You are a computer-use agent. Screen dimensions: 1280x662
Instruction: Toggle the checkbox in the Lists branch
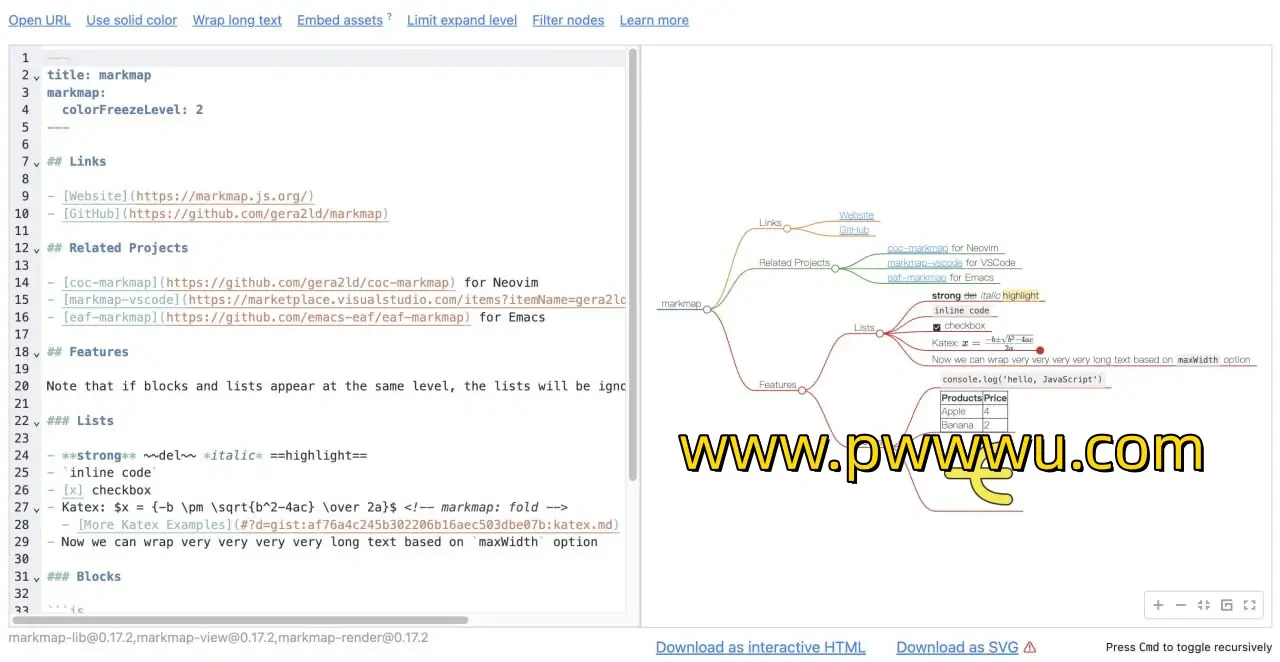937,326
